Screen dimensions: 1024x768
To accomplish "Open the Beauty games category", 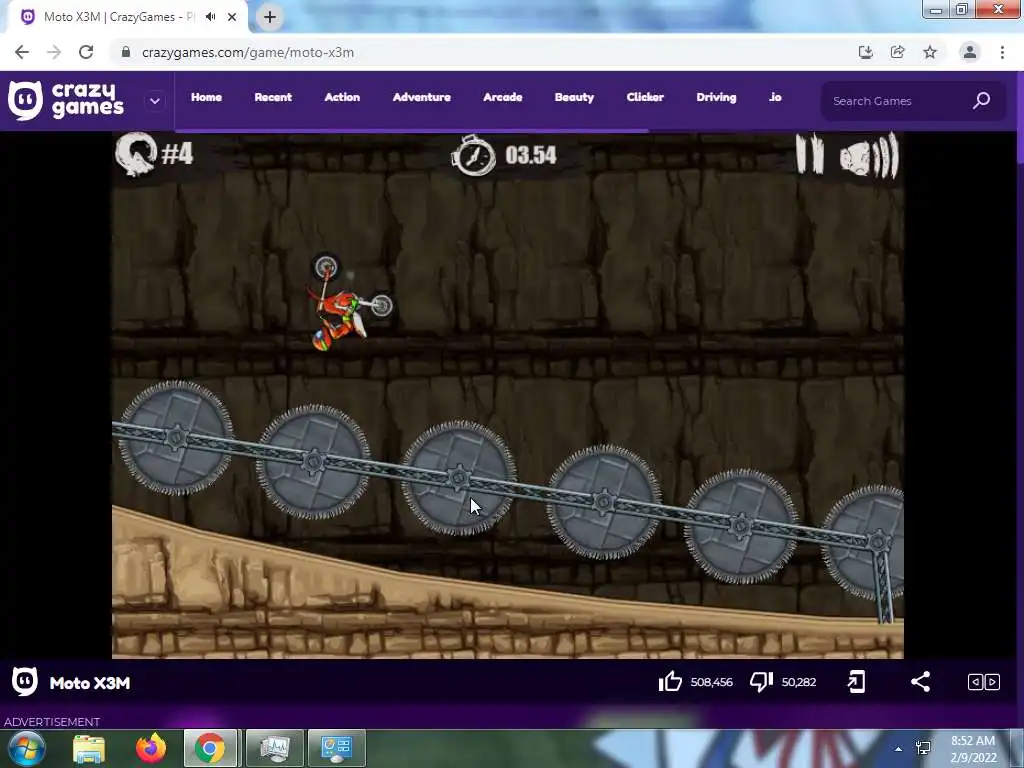I will [x=574, y=97].
